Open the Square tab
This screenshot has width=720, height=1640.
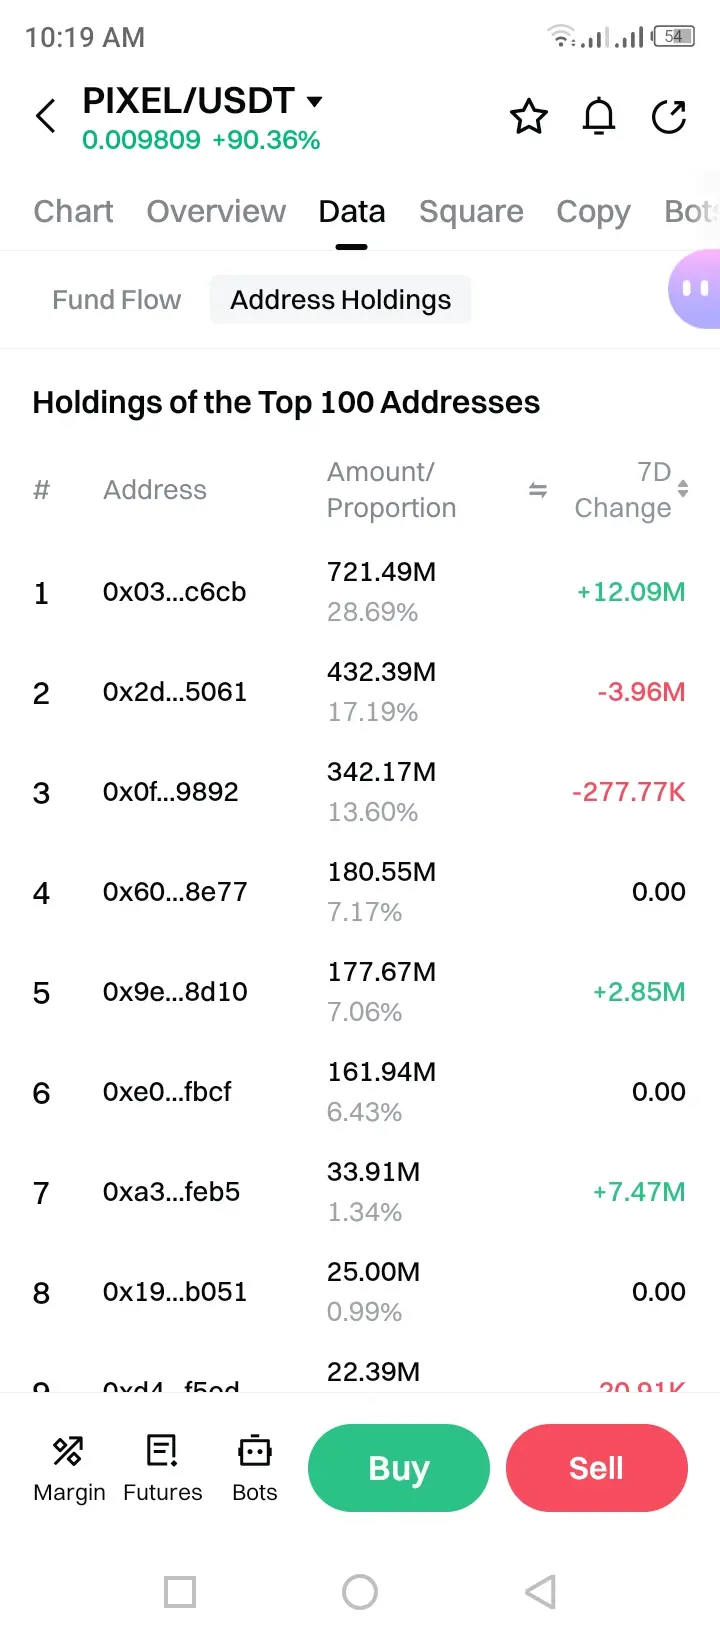coord(471,212)
